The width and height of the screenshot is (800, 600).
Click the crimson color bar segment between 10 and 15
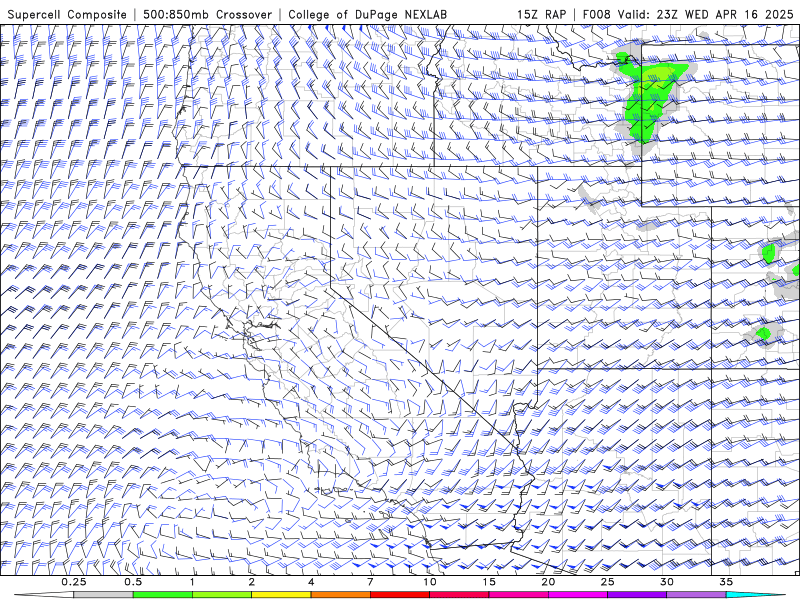pyautogui.click(x=459, y=595)
